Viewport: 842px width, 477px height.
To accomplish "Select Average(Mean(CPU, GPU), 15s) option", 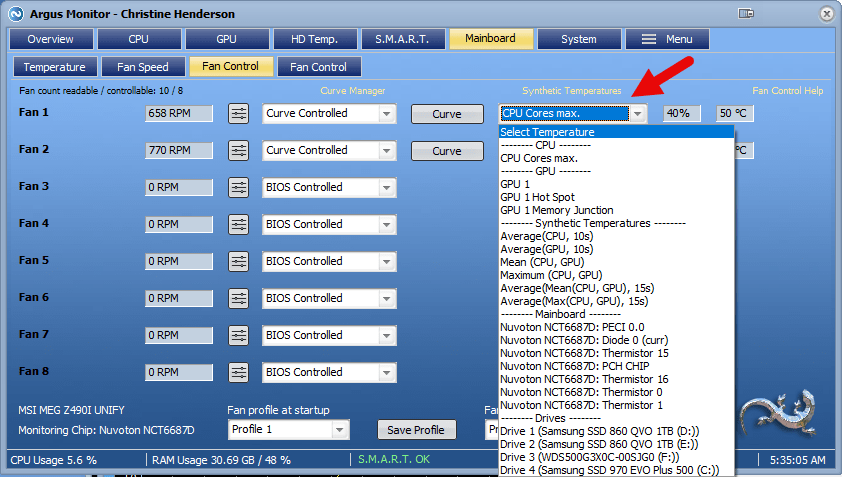I will (616, 288).
